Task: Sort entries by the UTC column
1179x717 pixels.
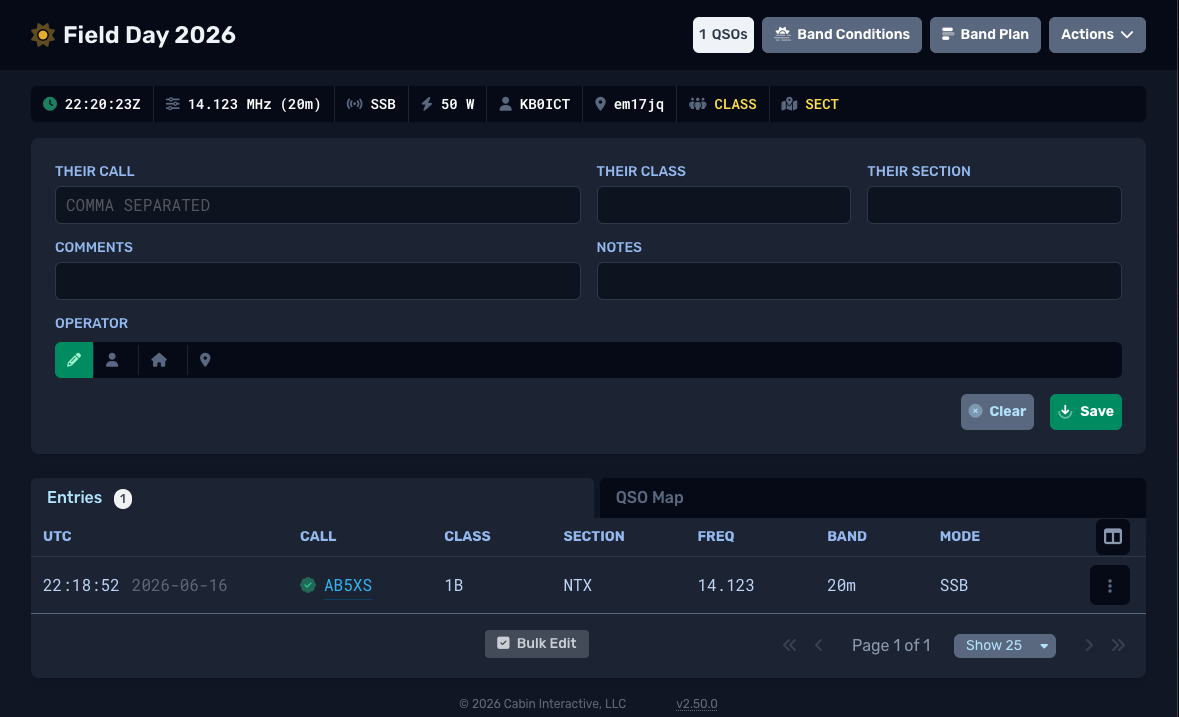Action: [57, 537]
